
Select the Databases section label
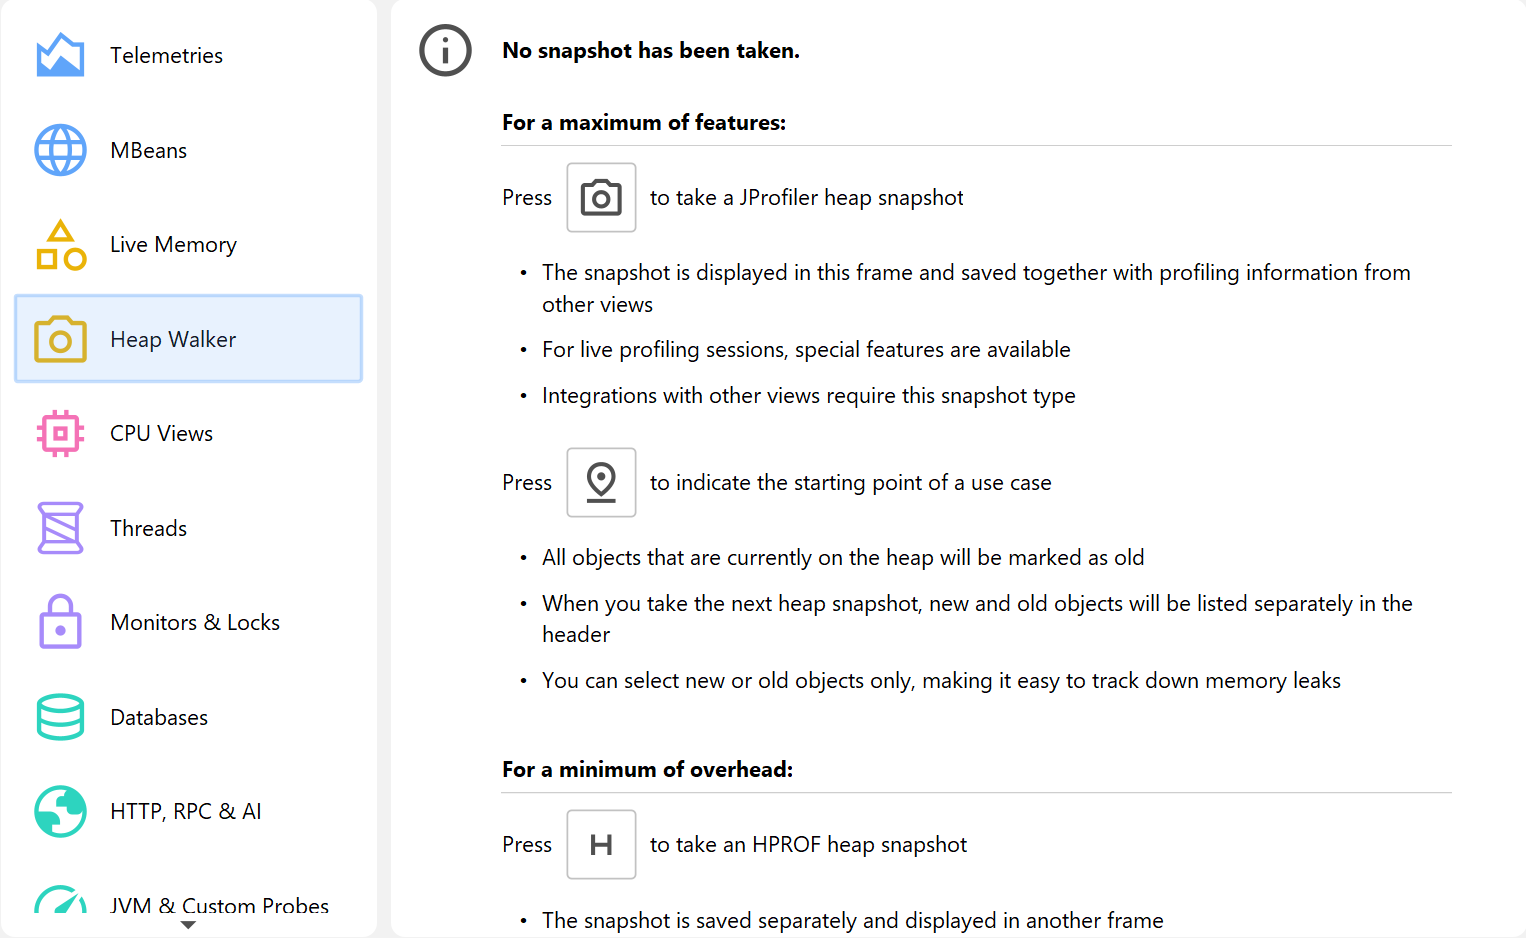(x=159, y=718)
